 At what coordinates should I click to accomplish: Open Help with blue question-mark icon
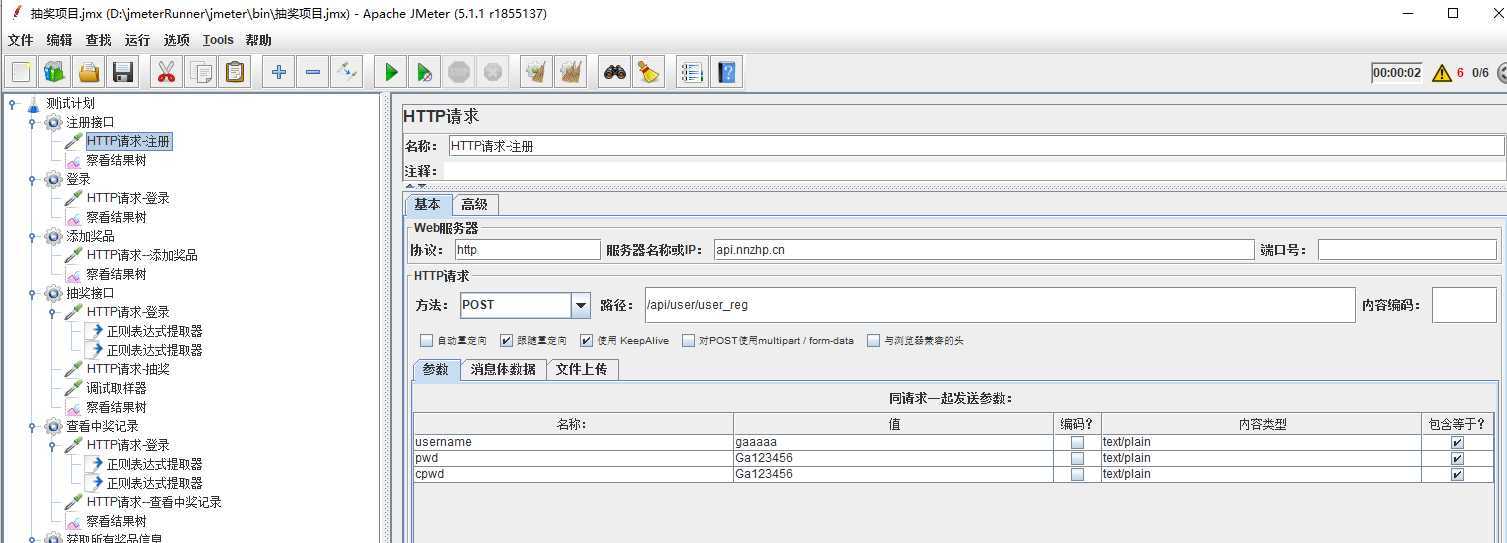[x=726, y=72]
